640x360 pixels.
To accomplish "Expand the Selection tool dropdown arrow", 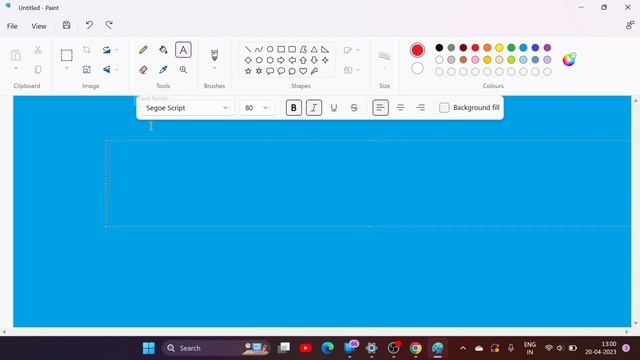I will pos(67,69).
